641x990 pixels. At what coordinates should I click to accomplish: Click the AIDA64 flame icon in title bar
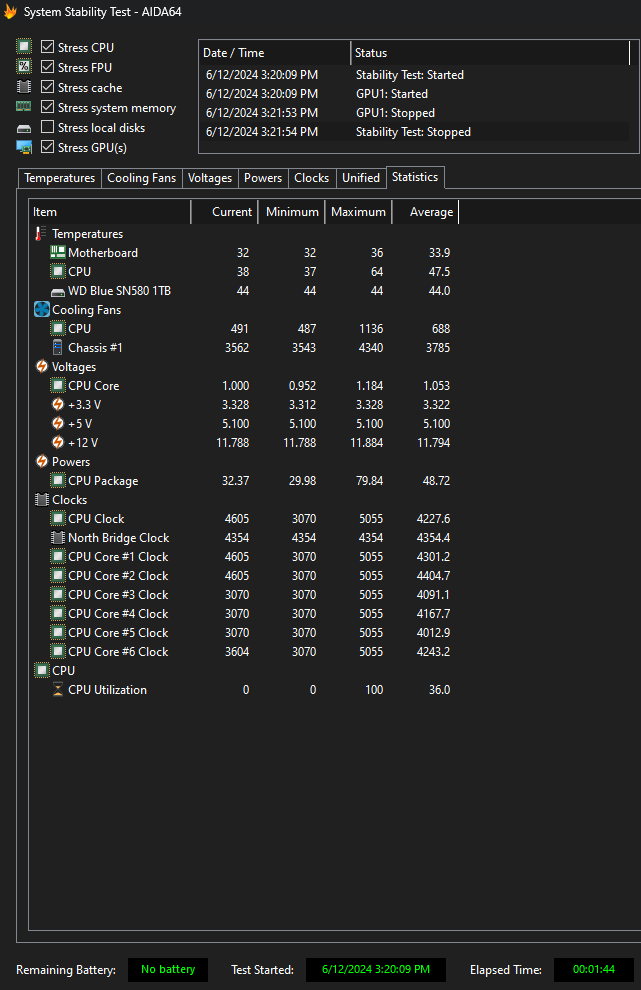pyautogui.click(x=11, y=11)
